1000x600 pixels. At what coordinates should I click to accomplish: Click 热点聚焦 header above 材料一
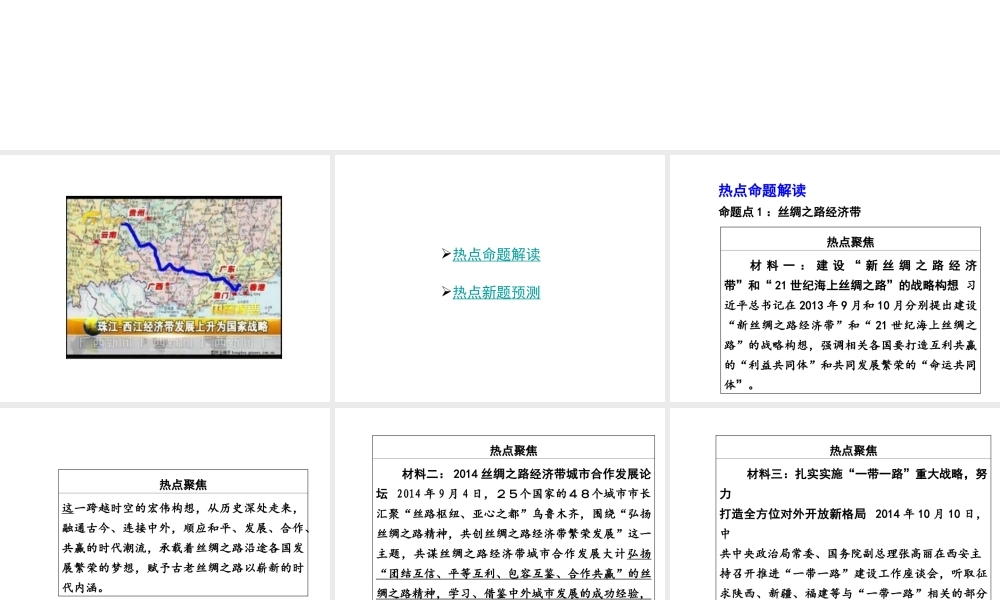pyautogui.click(x=850, y=242)
